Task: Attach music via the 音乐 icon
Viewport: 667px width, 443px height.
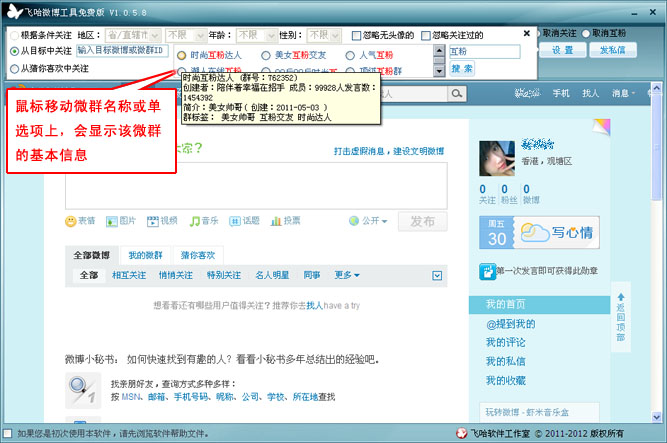Action: click(x=194, y=221)
